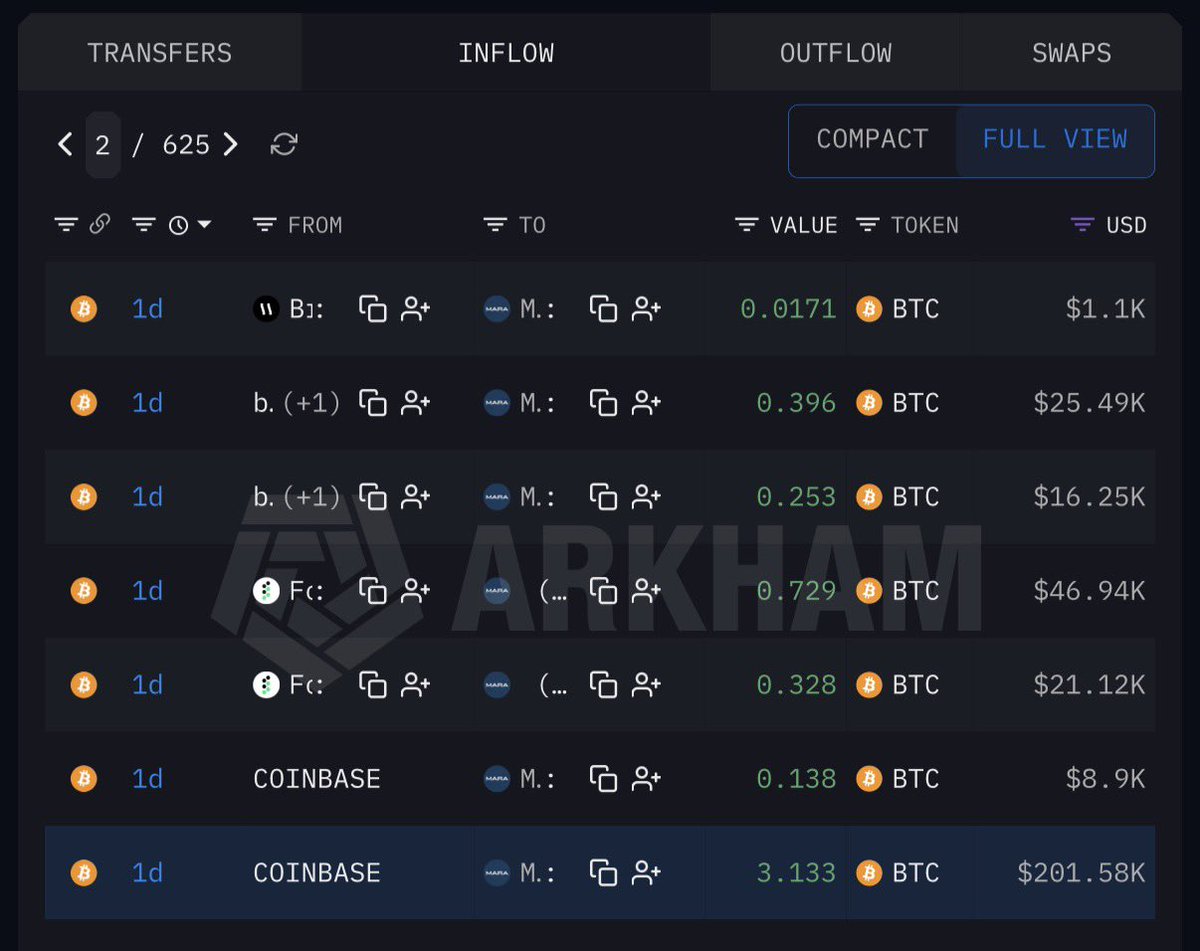Copy recipient address in 0.328 BTC row
The height and width of the screenshot is (951, 1200).
point(604,685)
